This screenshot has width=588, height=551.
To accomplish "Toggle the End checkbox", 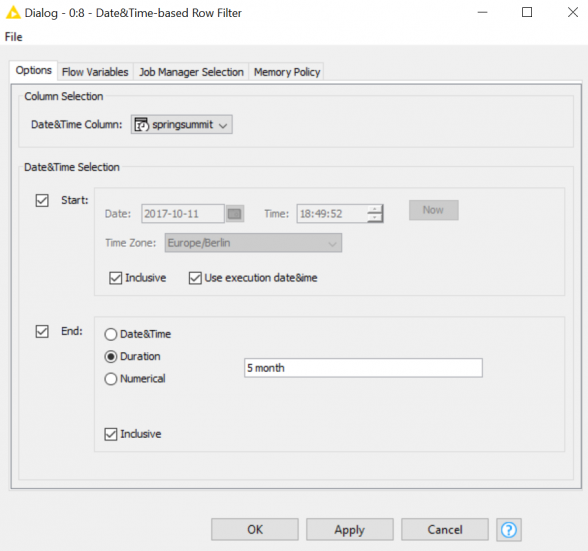I will pos(42,332).
